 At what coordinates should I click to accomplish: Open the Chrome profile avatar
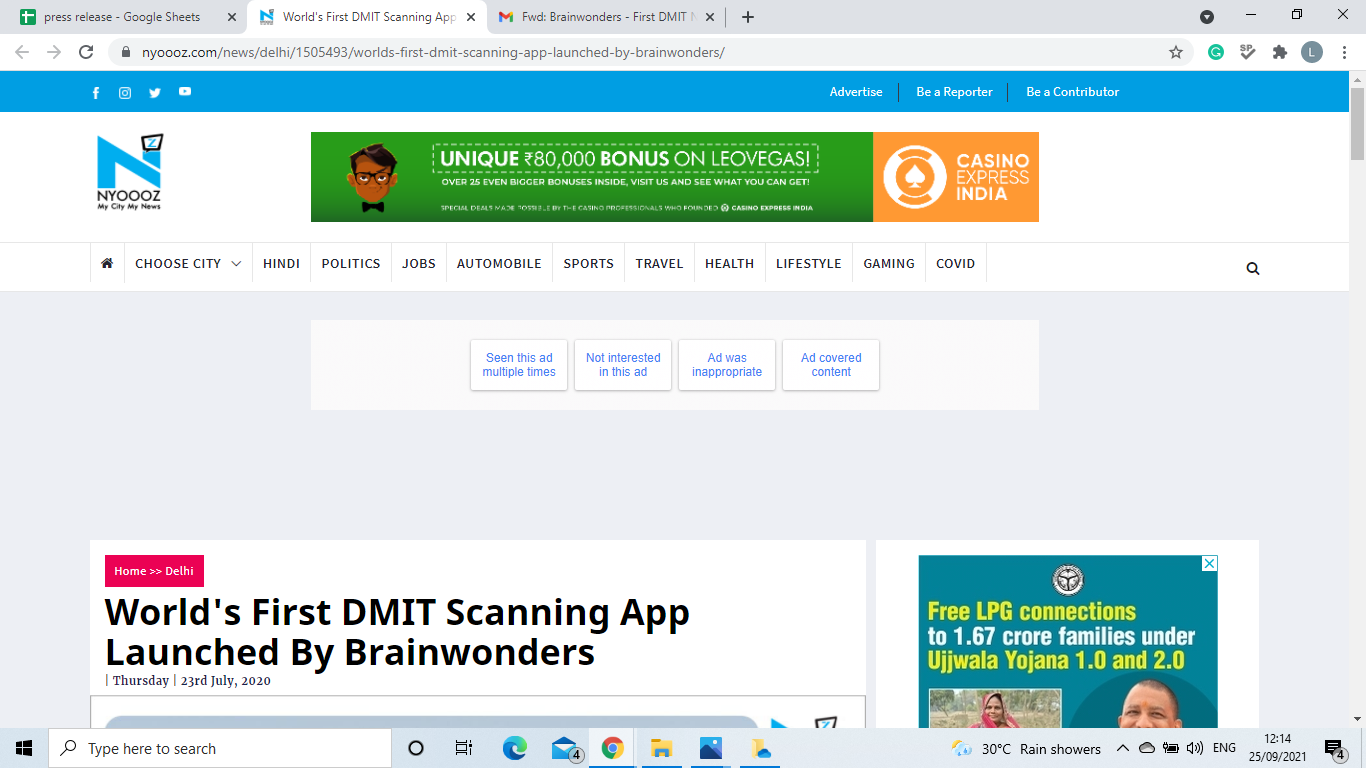[1312, 52]
